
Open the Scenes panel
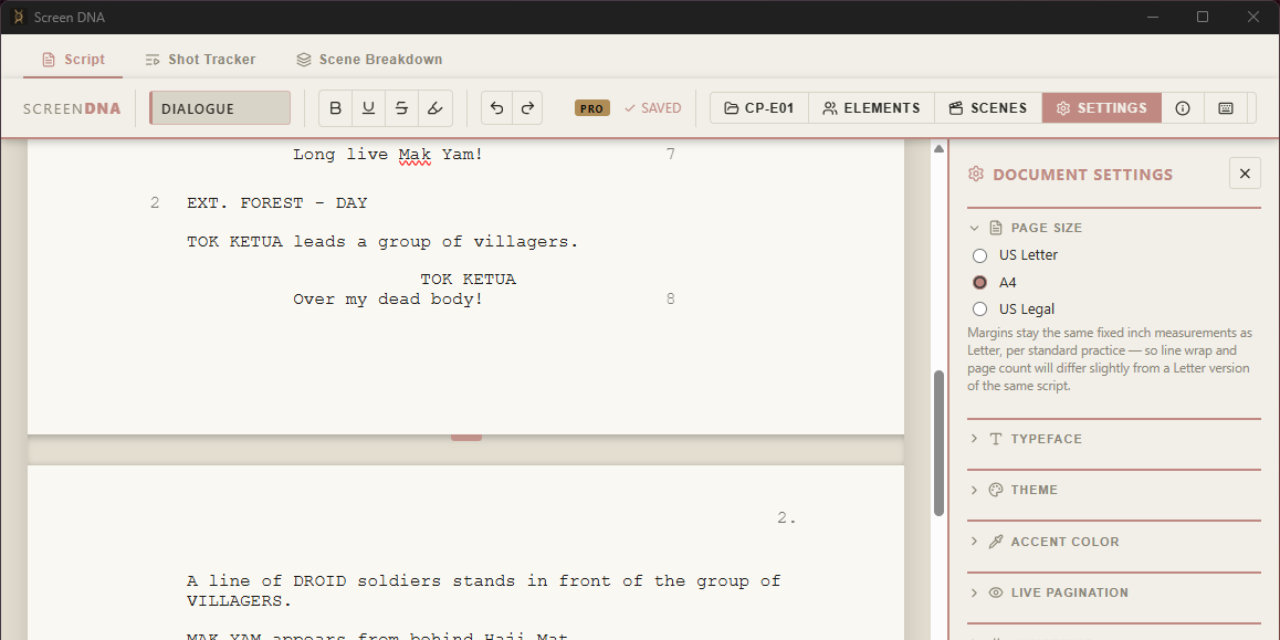click(x=988, y=108)
